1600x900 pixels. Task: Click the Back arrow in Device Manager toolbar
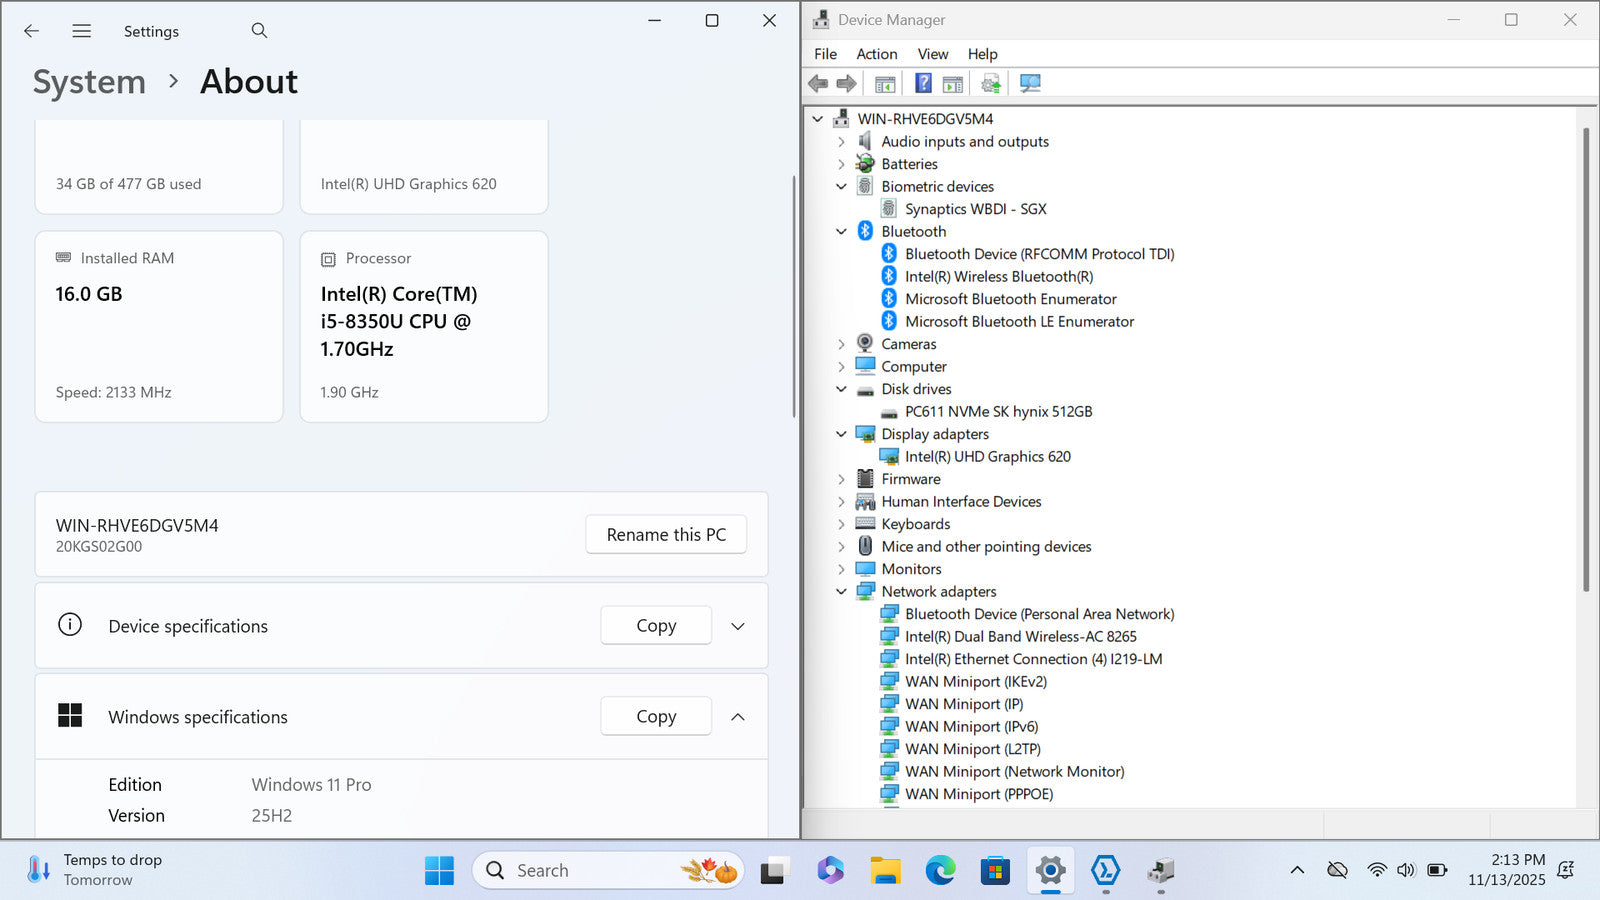[x=818, y=84]
